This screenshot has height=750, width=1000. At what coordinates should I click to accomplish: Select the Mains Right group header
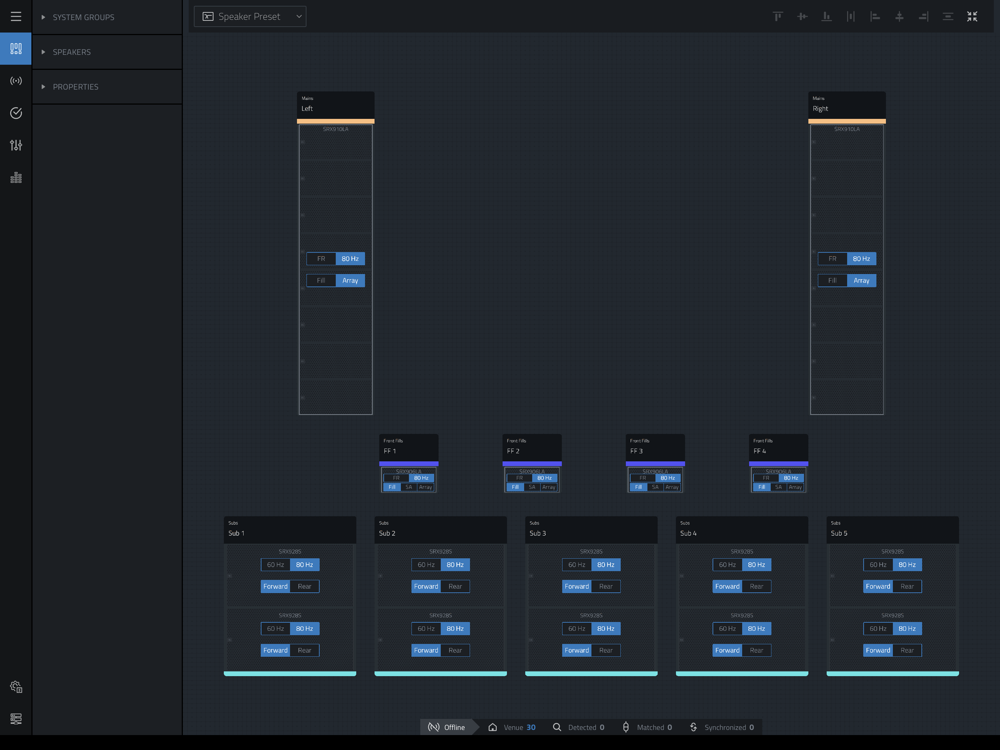click(x=847, y=105)
